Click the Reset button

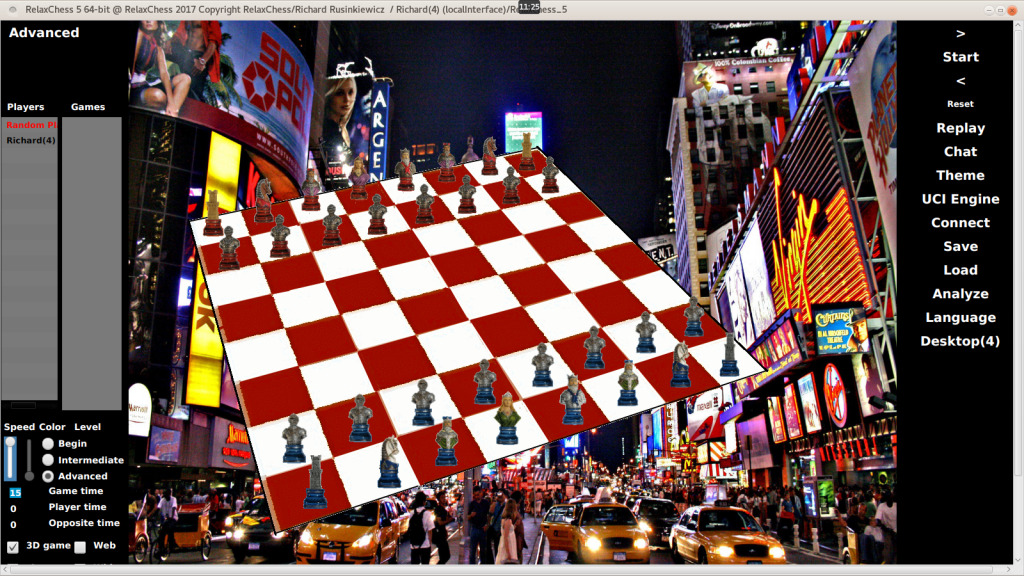[x=960, y=104]
